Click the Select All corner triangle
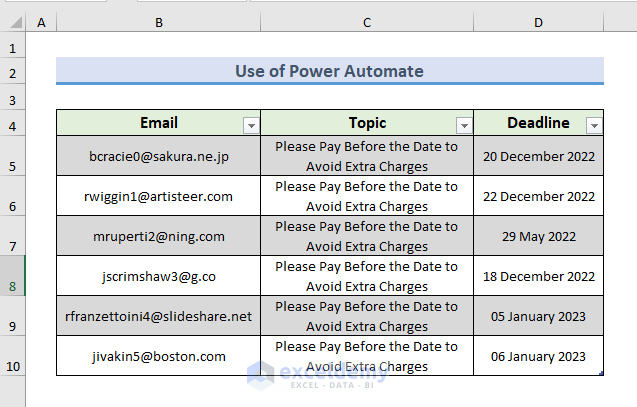The height and width of the screenshot is (407, 637). pos(15,22)
